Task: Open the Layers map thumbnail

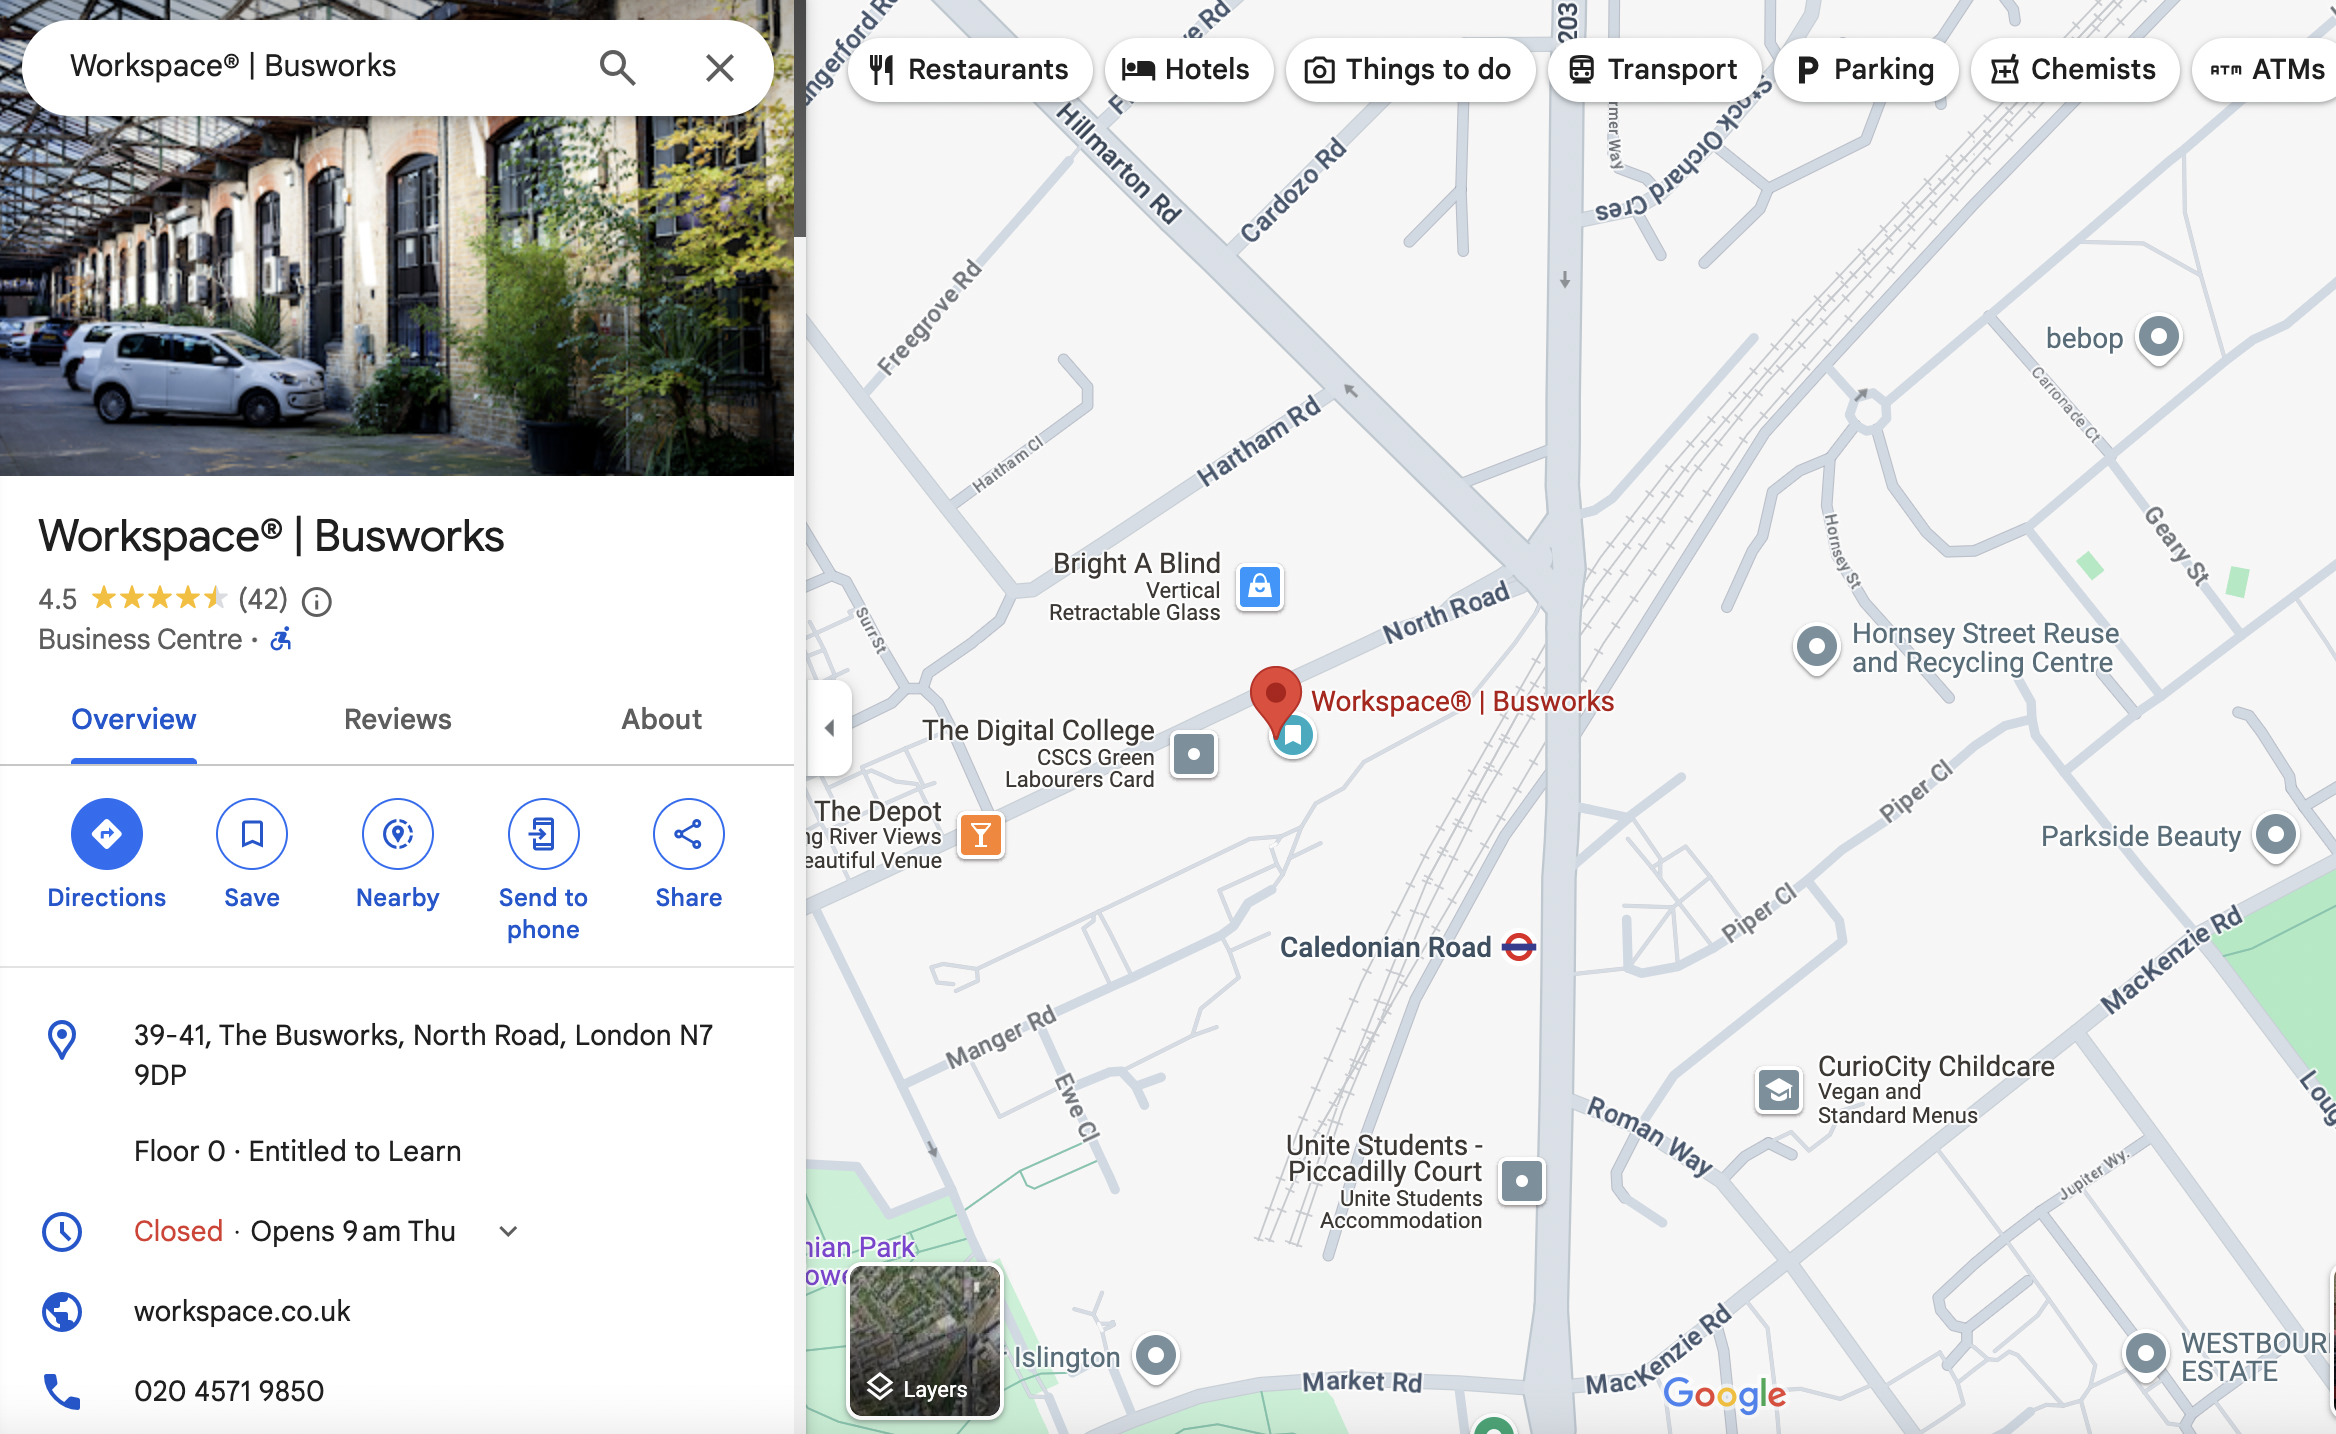Action: click(925, 1341)
